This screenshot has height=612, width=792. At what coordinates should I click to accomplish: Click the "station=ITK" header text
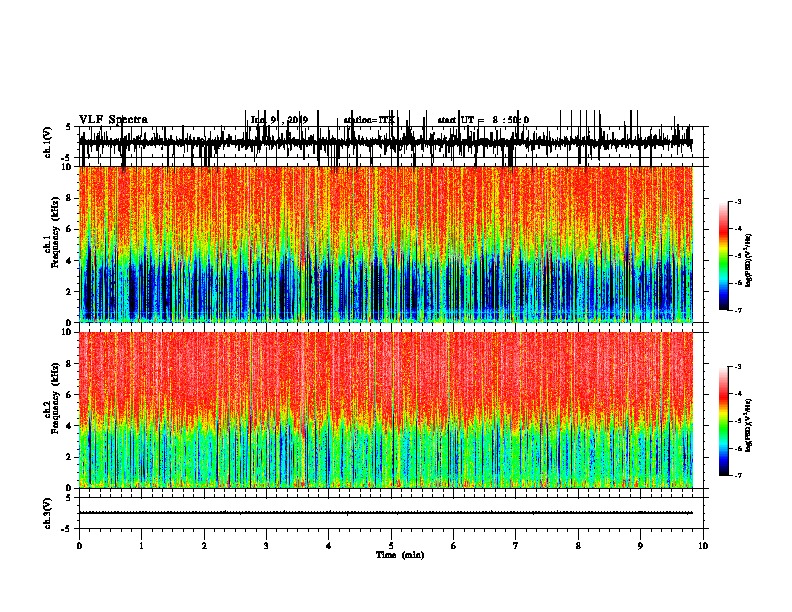(x=369, y=120)
